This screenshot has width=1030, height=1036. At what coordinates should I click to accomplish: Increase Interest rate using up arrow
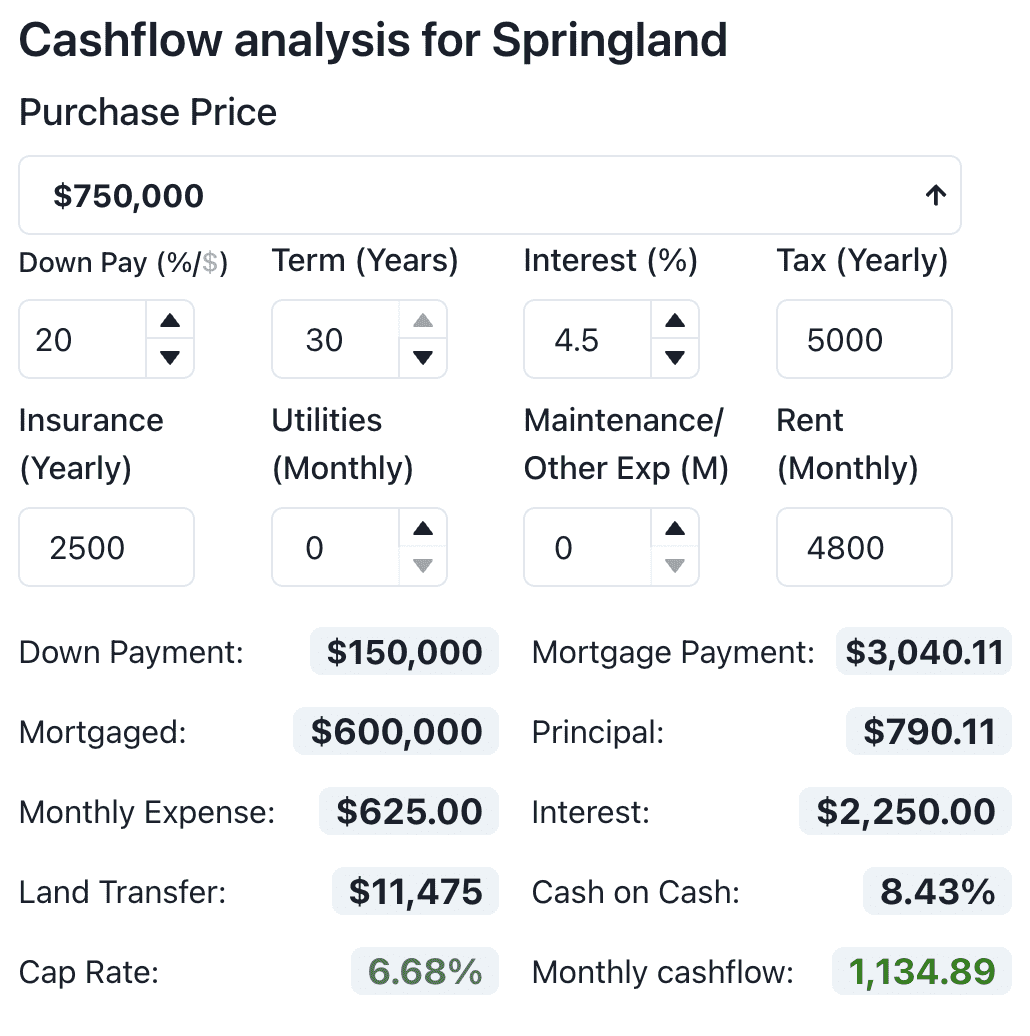pyautogui.click(x=675, y=321)
